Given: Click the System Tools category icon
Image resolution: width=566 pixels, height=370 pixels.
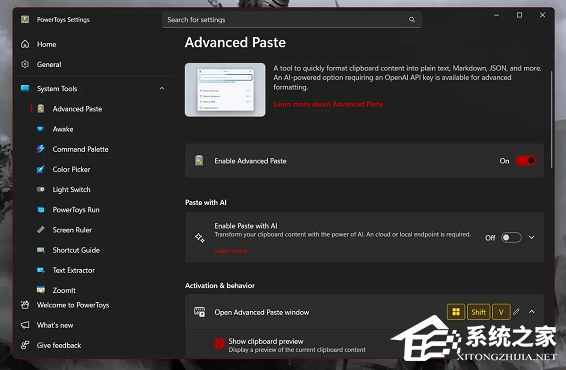Looking at the screenshot, I should 25,88.
